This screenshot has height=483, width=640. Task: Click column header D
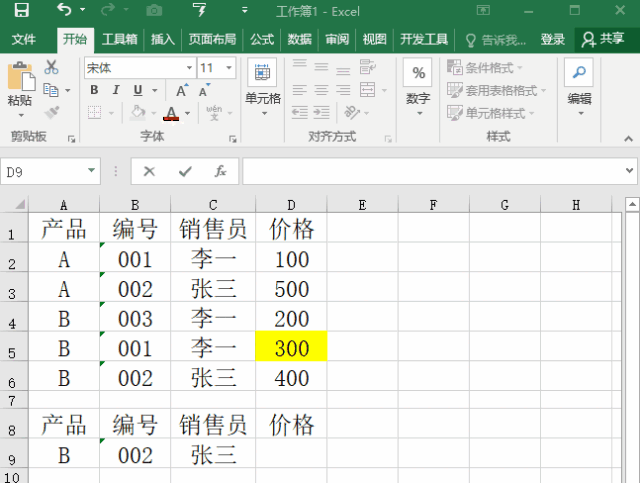click(291, 205)
